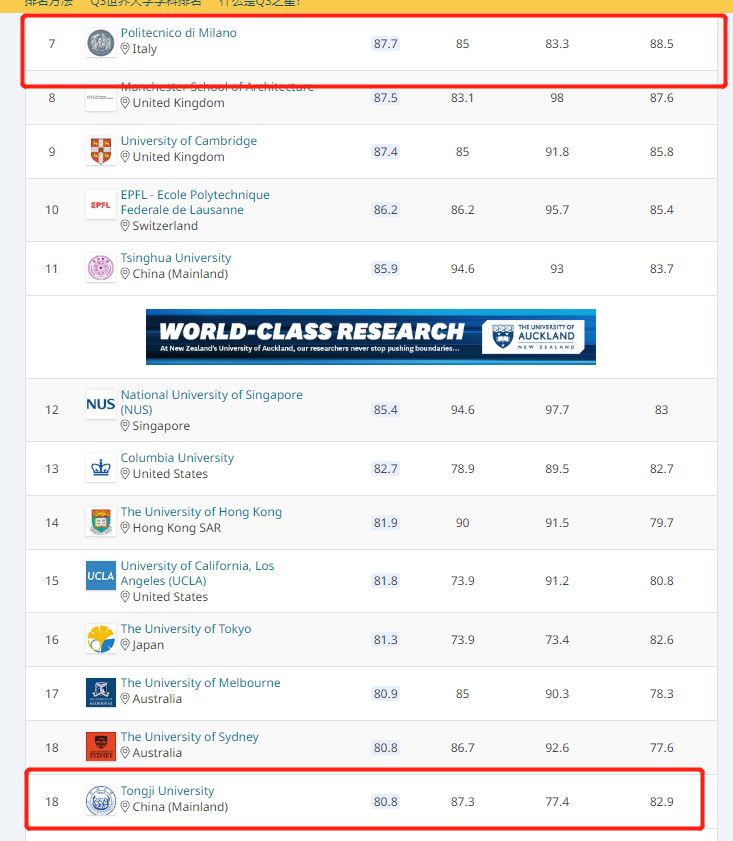Click the NUS logo
This screenshot has height=841, width=733.
click(101, 404)
